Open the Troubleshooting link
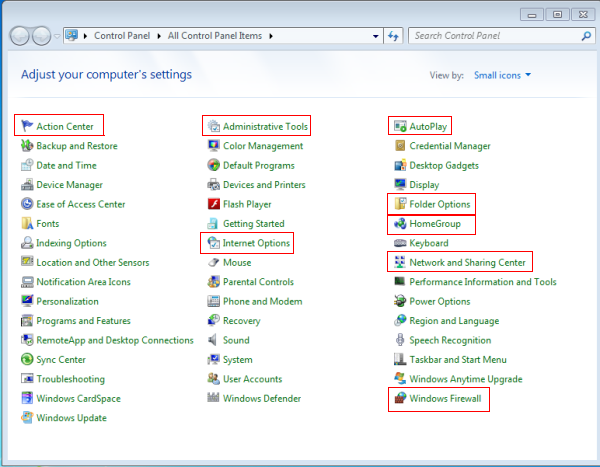The width and height of the screenshot is (600, 467). click(x=70, y=379)
